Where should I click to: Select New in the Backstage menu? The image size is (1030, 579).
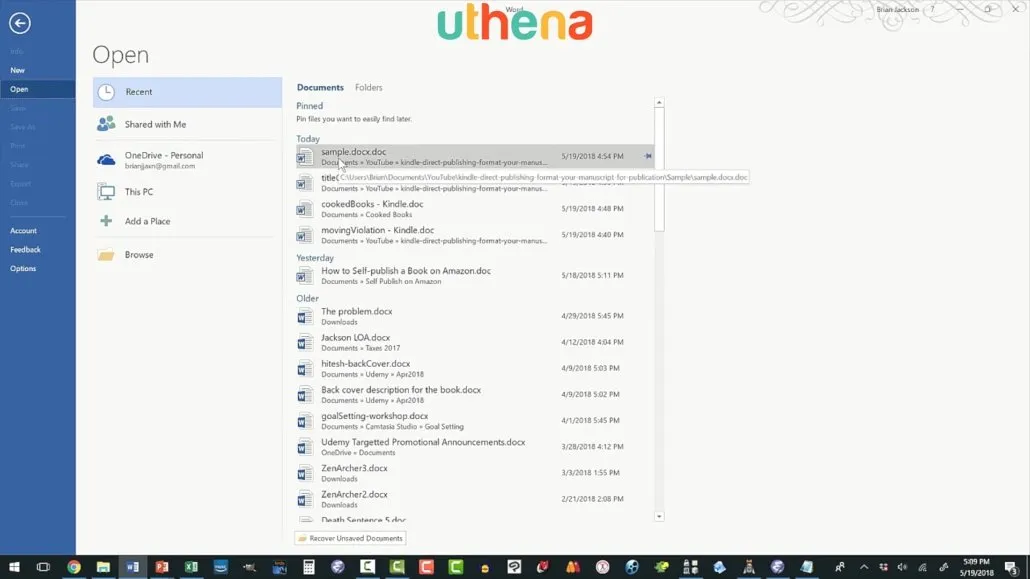37,70
